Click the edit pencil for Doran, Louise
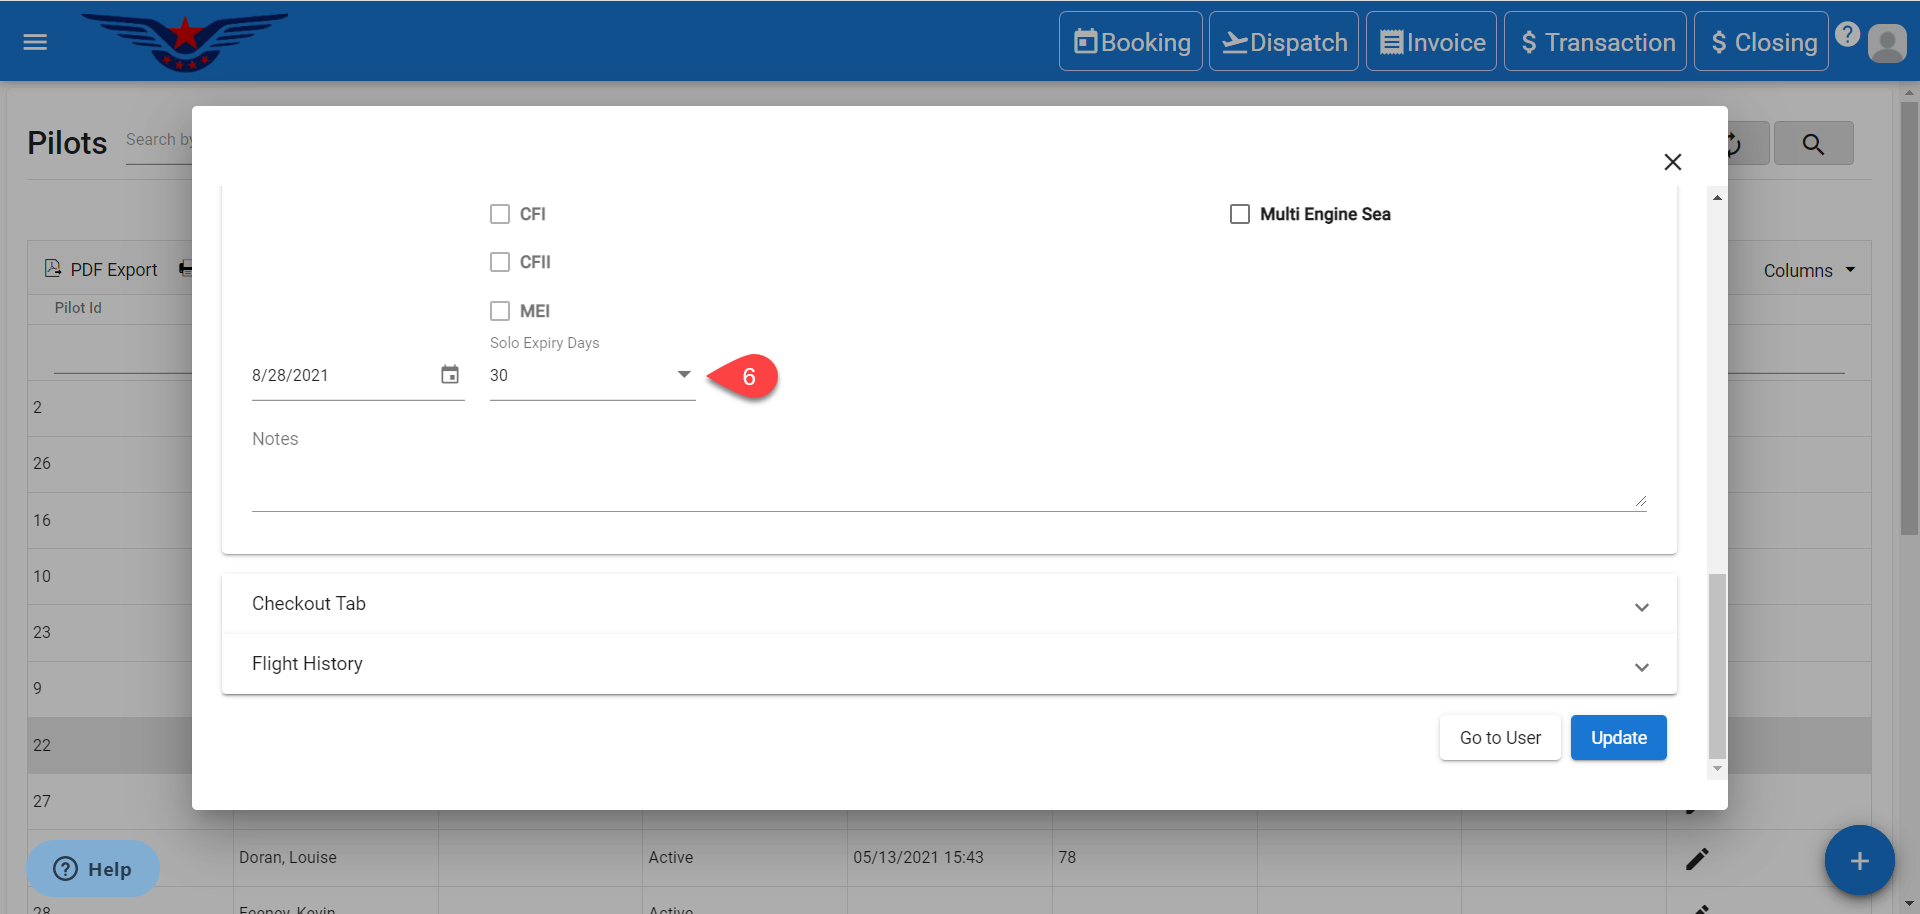Viewport: 1920px width, 914px height. pos(1697,859)
